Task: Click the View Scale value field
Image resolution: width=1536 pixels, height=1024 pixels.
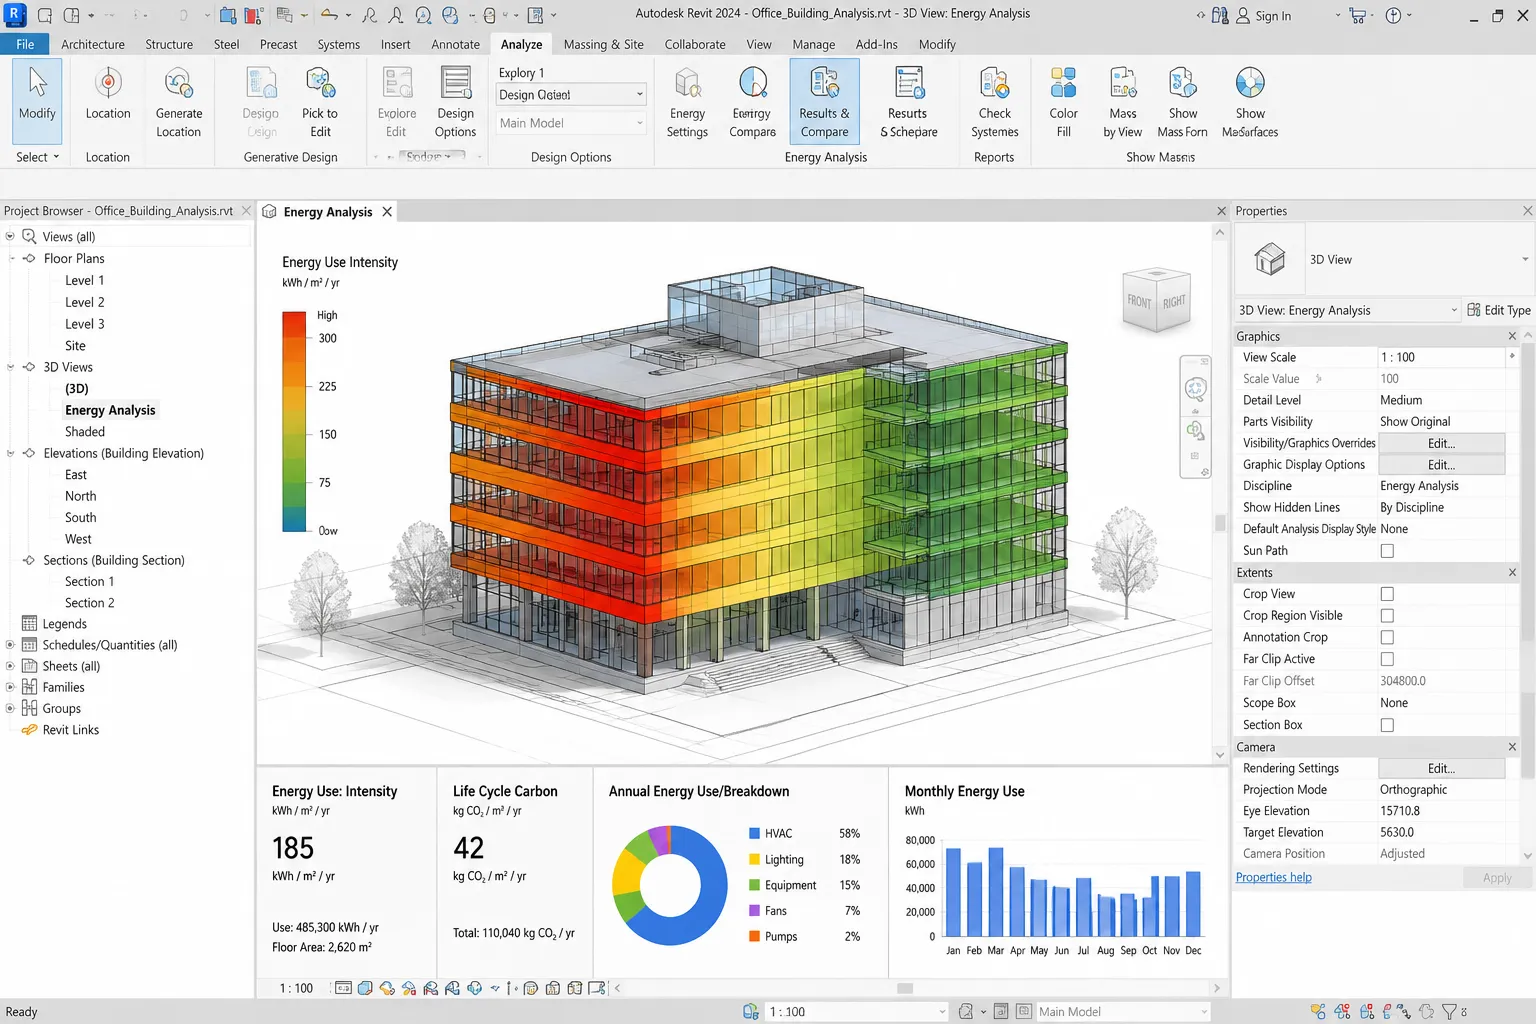Action: click(1441, 358)
